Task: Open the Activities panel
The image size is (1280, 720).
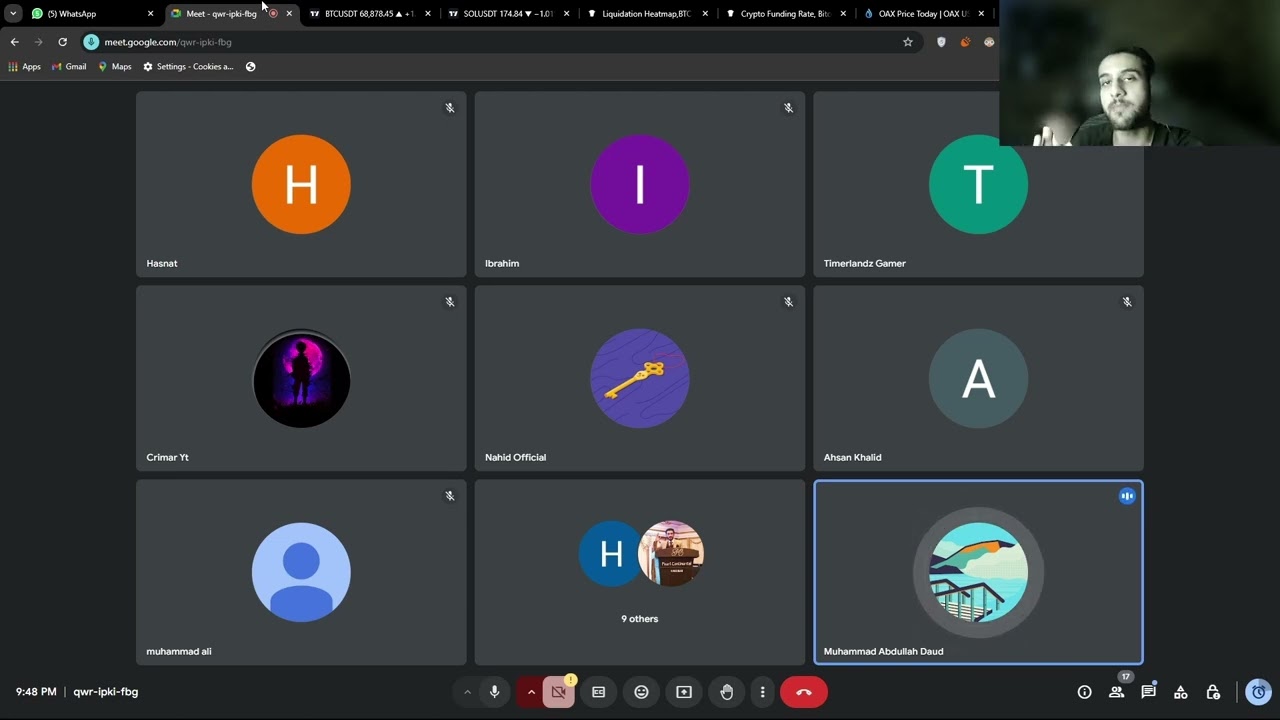Action: click(1180, 692)
